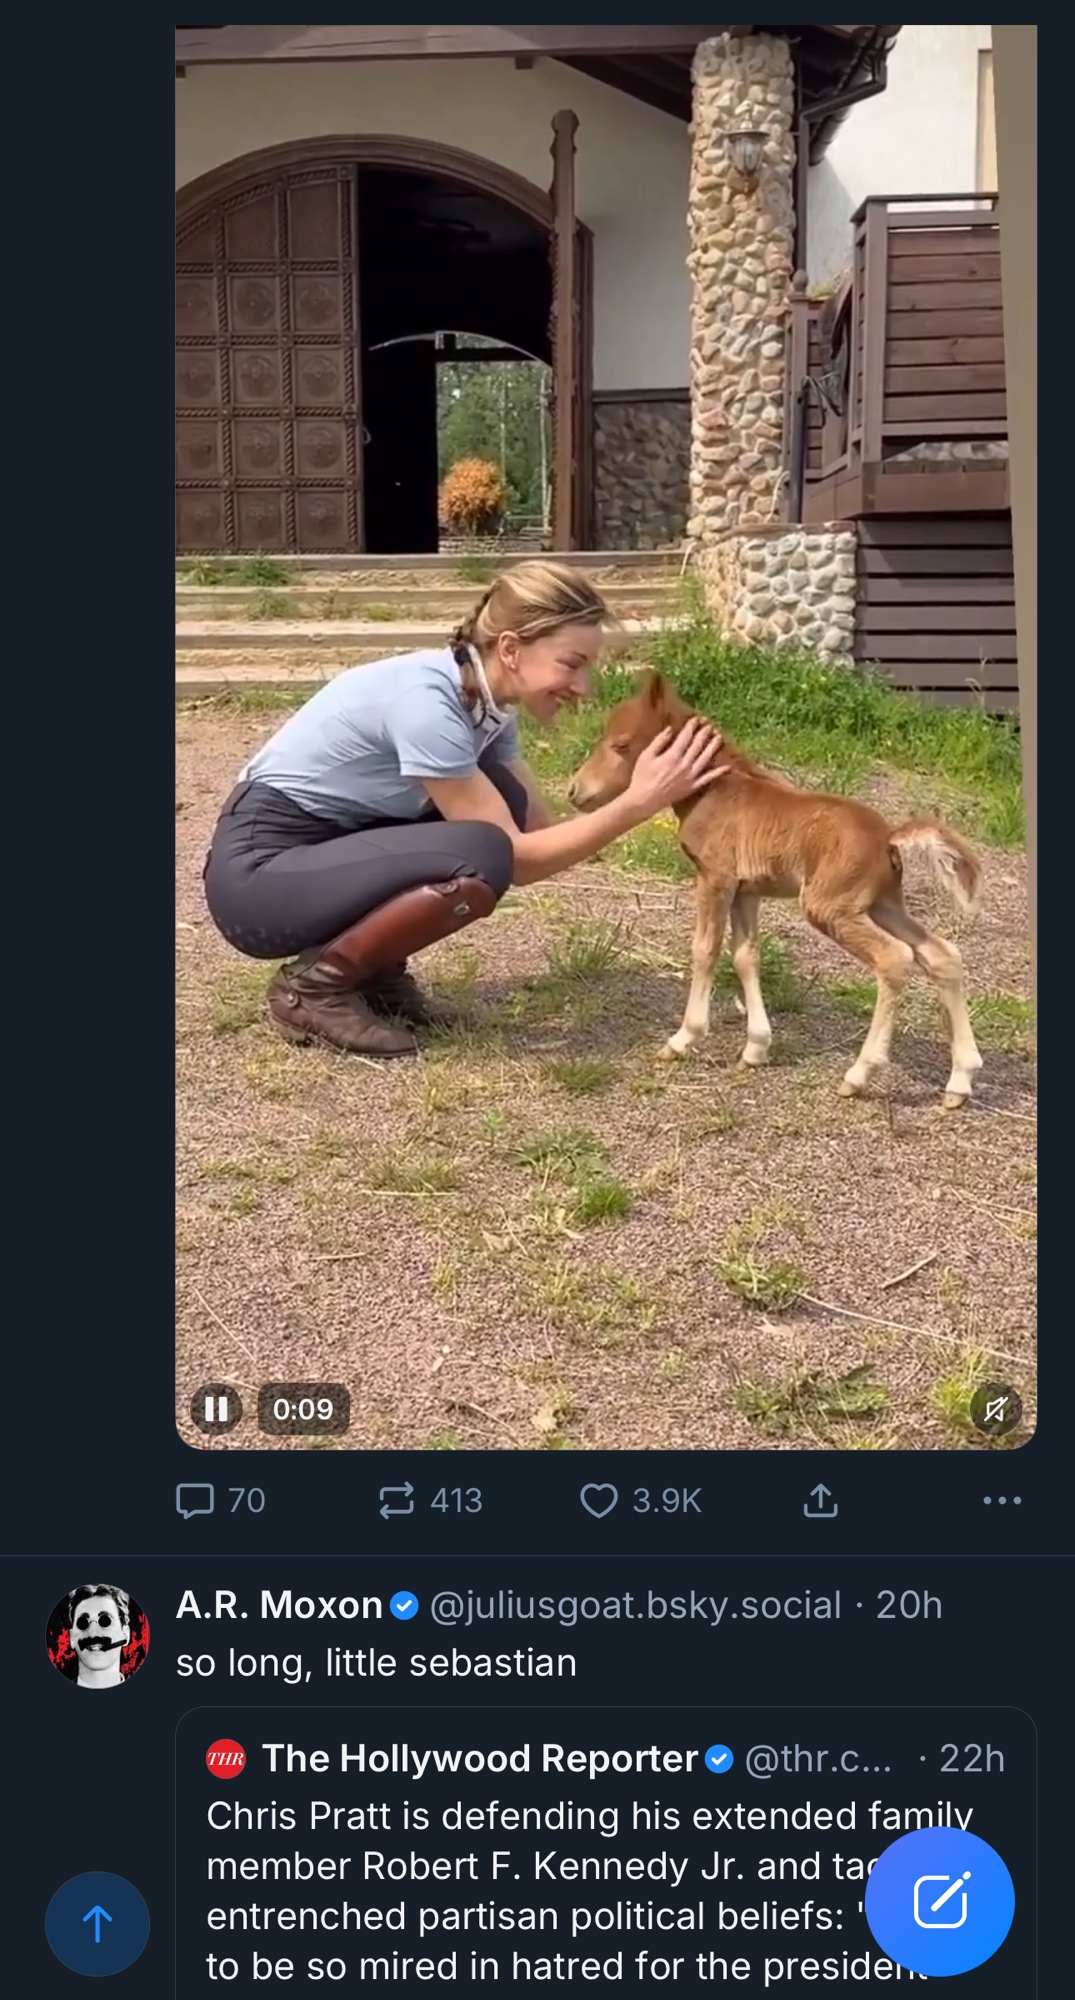The height and width of the screenshot is (2000, 1075).
Task: Compose a new post
Action: pos(939,1901)
